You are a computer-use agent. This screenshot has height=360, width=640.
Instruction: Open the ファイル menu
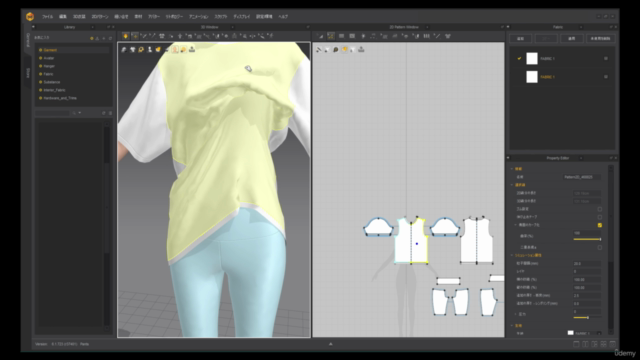[48, 17]
